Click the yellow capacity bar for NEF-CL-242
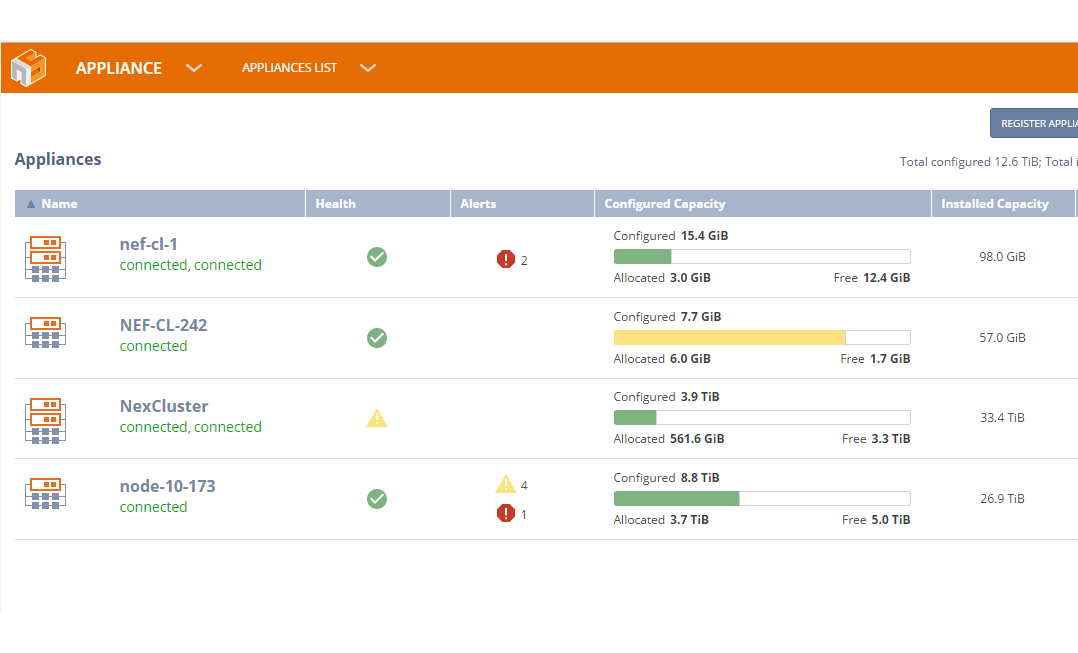The image size is (1078, 653). (762, 337)
